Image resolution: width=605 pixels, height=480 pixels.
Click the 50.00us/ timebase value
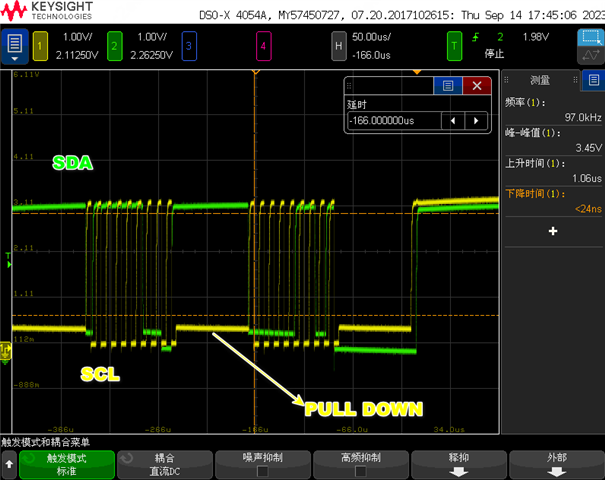371,37
